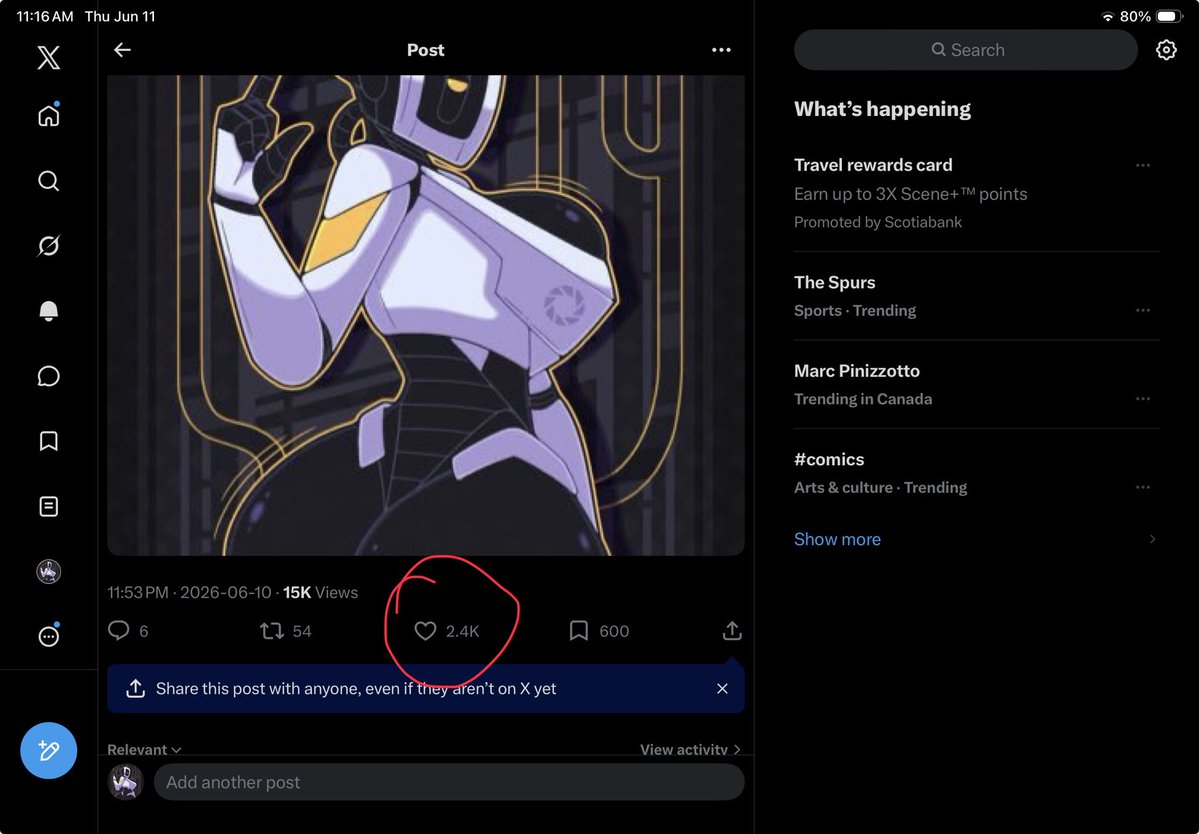Dismiss the share-this-post banner
The width and height of the screenshot is (1199, 834).
click(722, 689)
